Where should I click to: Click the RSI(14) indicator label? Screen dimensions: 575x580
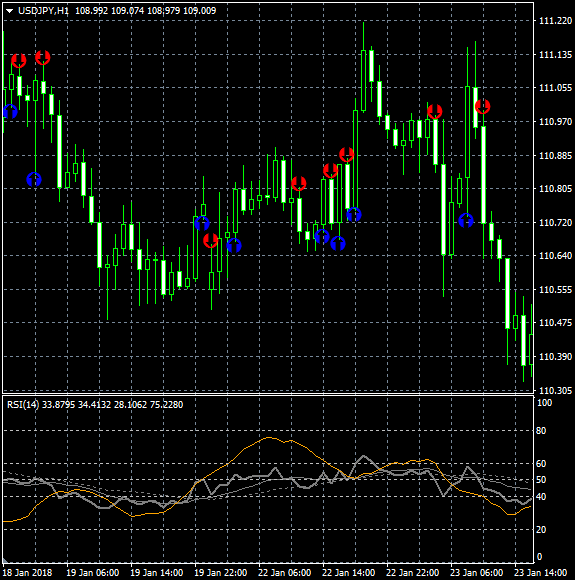coord(23,405)
